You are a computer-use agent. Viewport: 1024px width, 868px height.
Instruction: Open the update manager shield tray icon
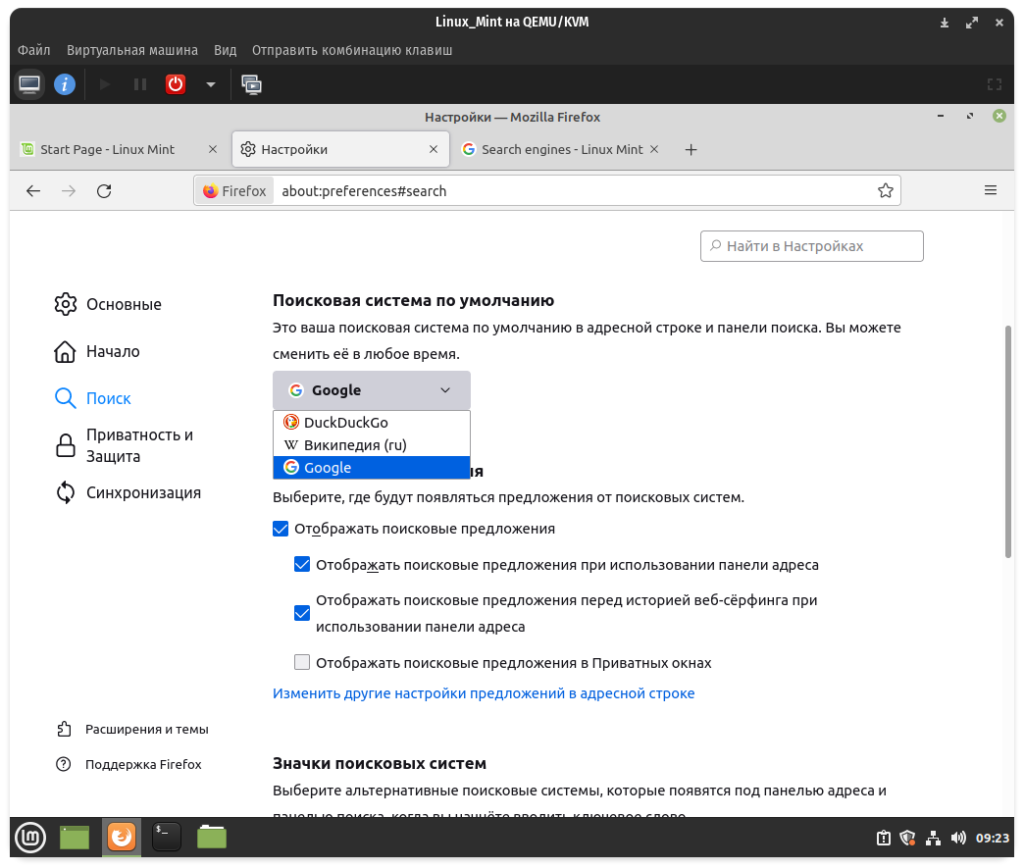907,838
